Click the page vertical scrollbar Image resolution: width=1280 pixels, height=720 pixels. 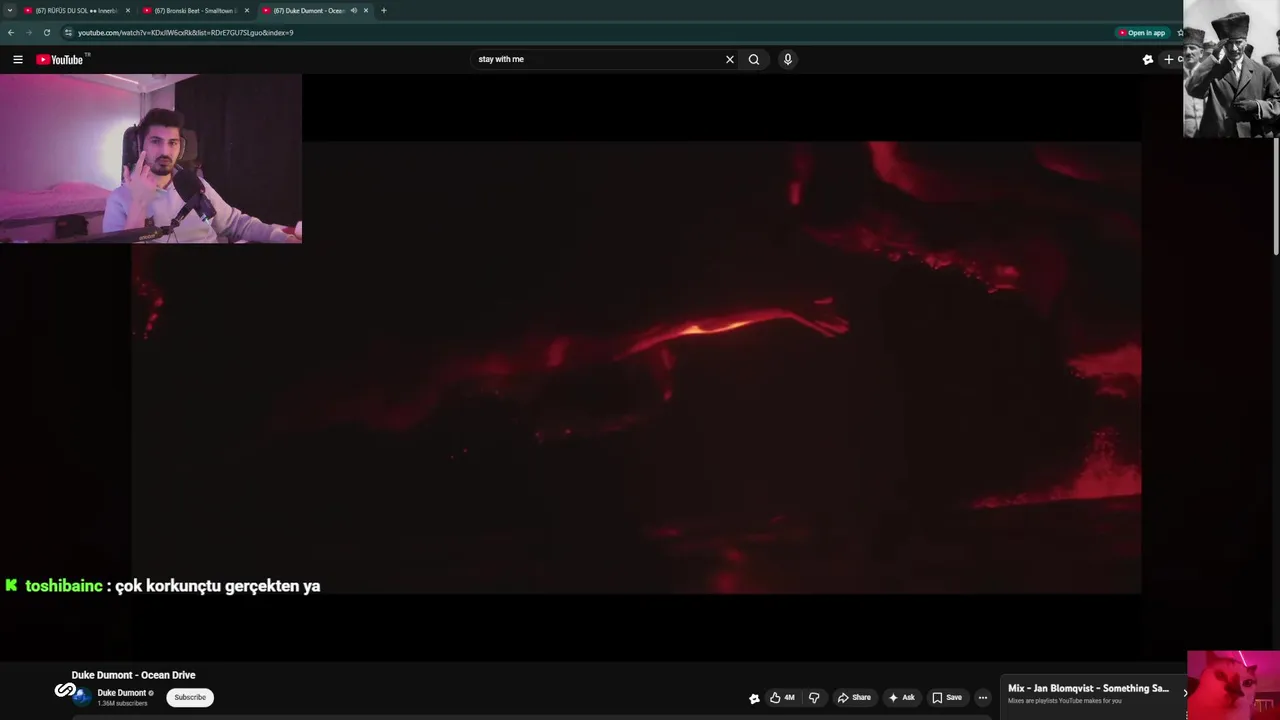point(1276,195)
